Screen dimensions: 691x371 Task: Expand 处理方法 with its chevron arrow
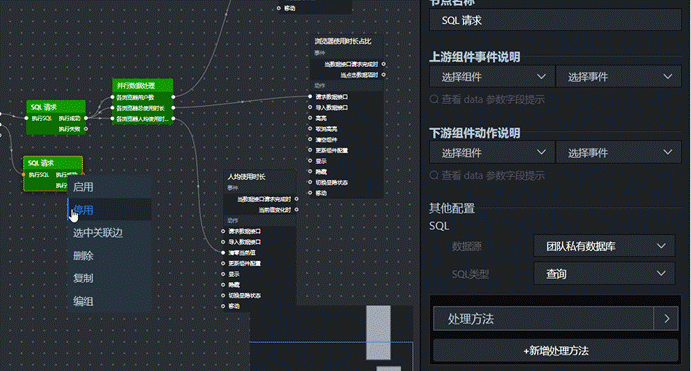pos(667,319)
